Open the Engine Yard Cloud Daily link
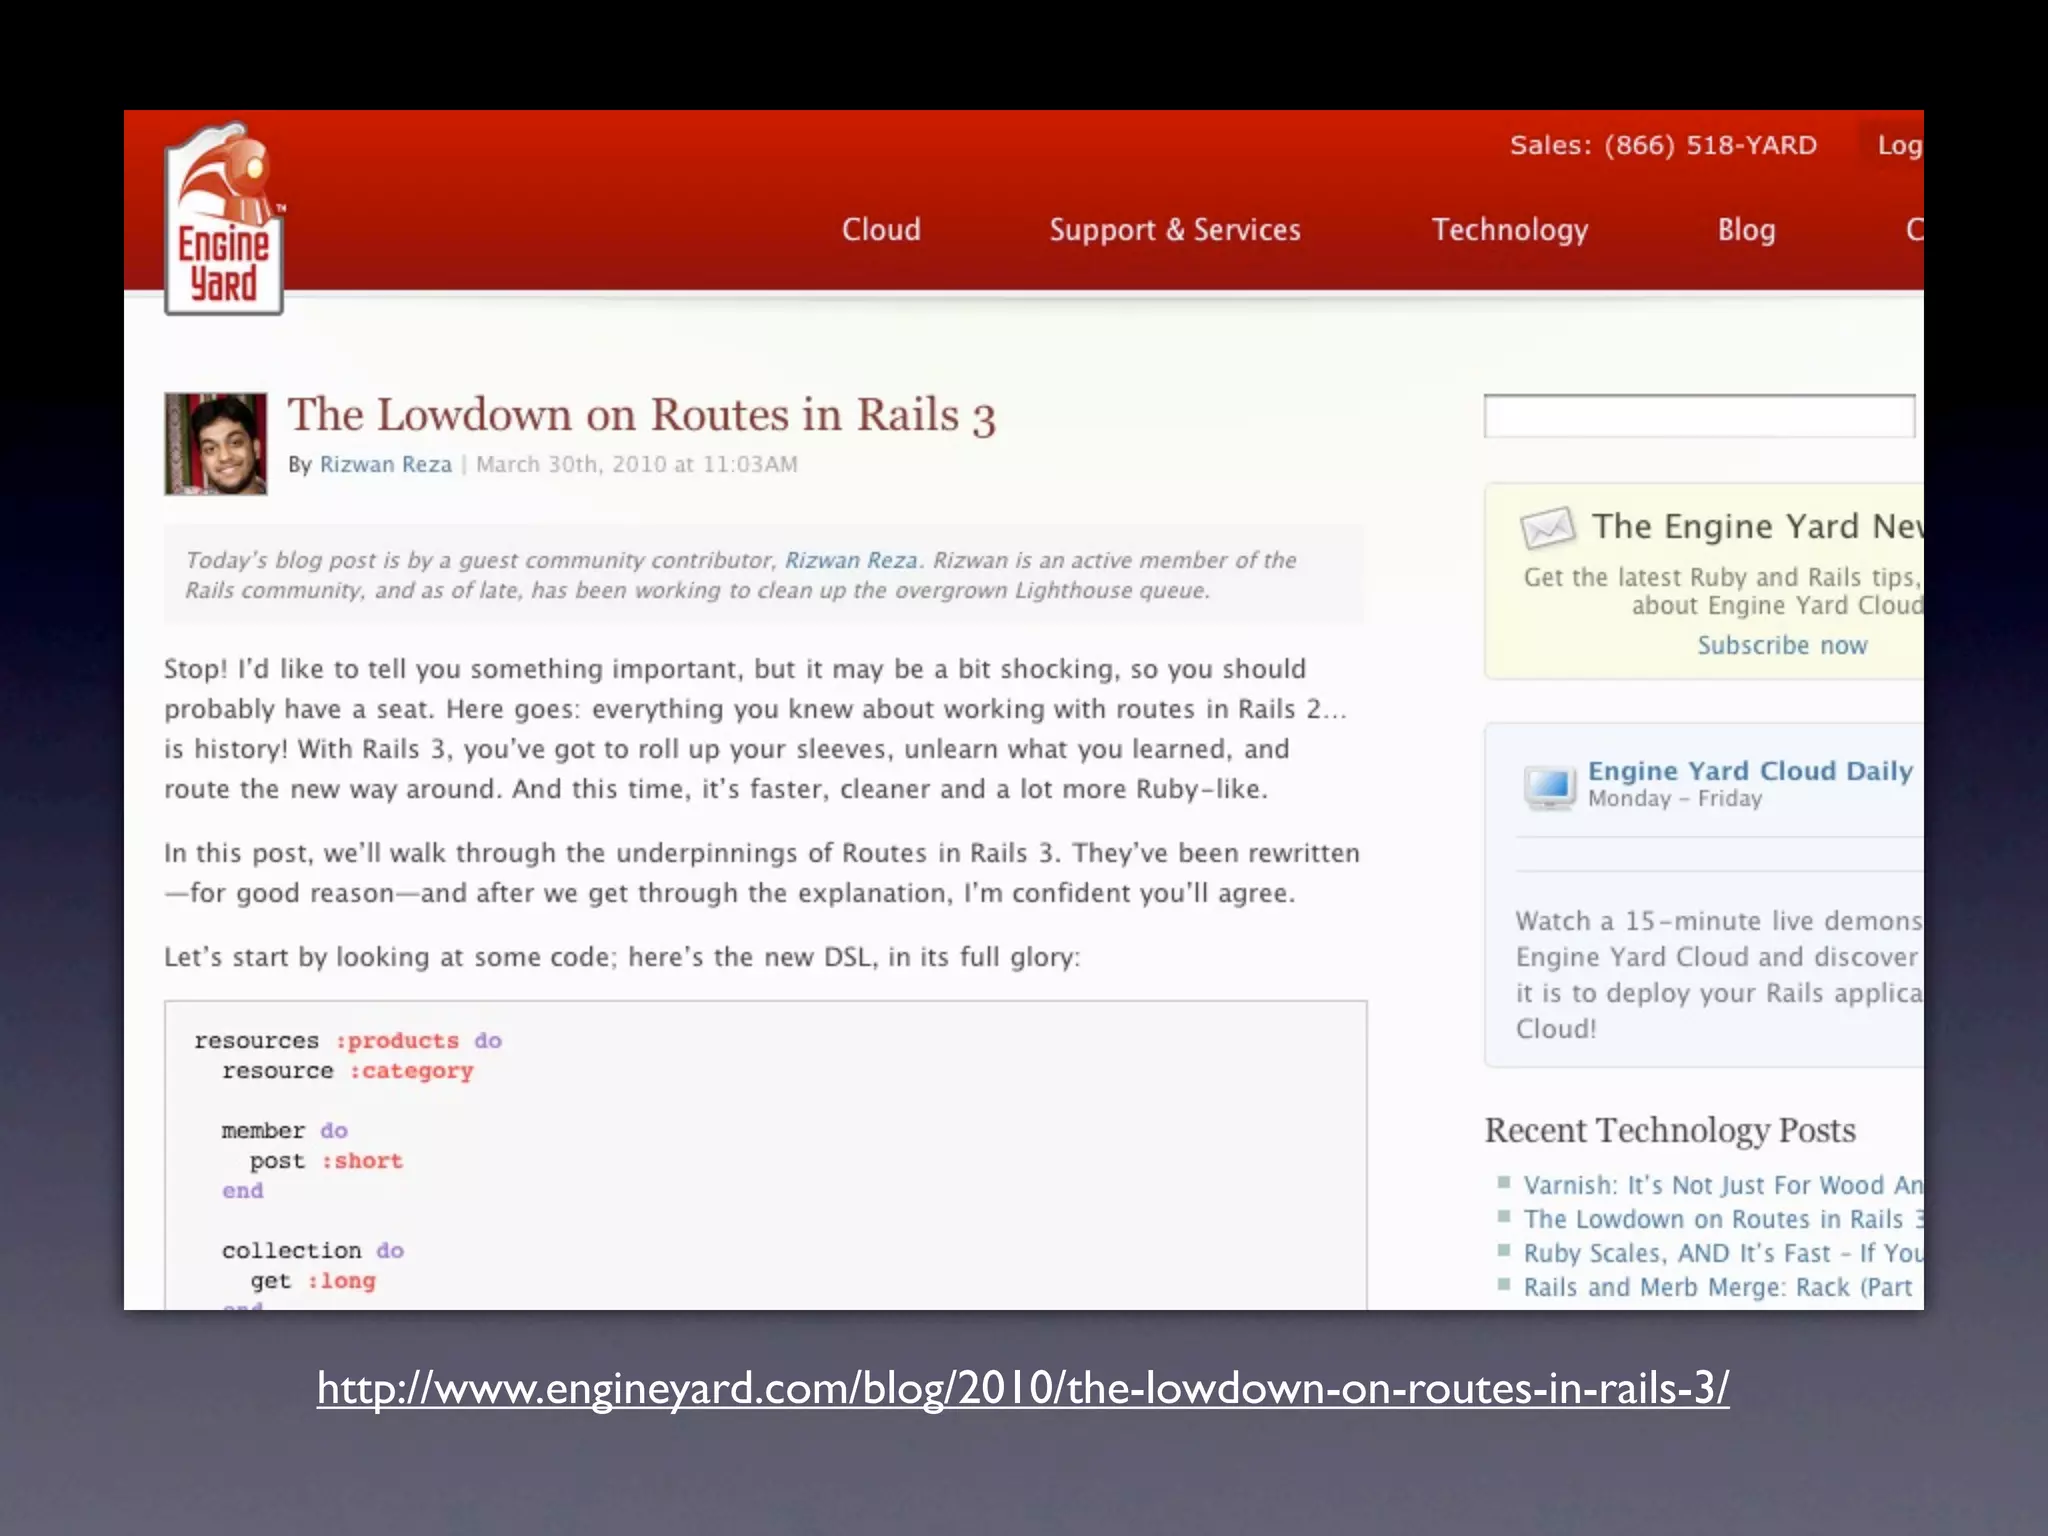This screenshot has height=1536, width=2048. click(x=1750, y=771)
